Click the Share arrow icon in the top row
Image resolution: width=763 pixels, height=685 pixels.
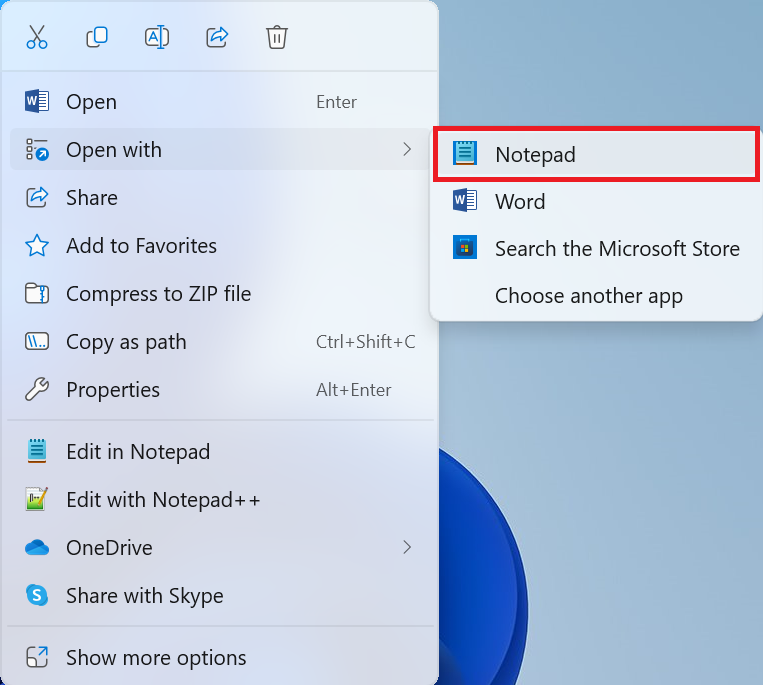coord(217,37)
